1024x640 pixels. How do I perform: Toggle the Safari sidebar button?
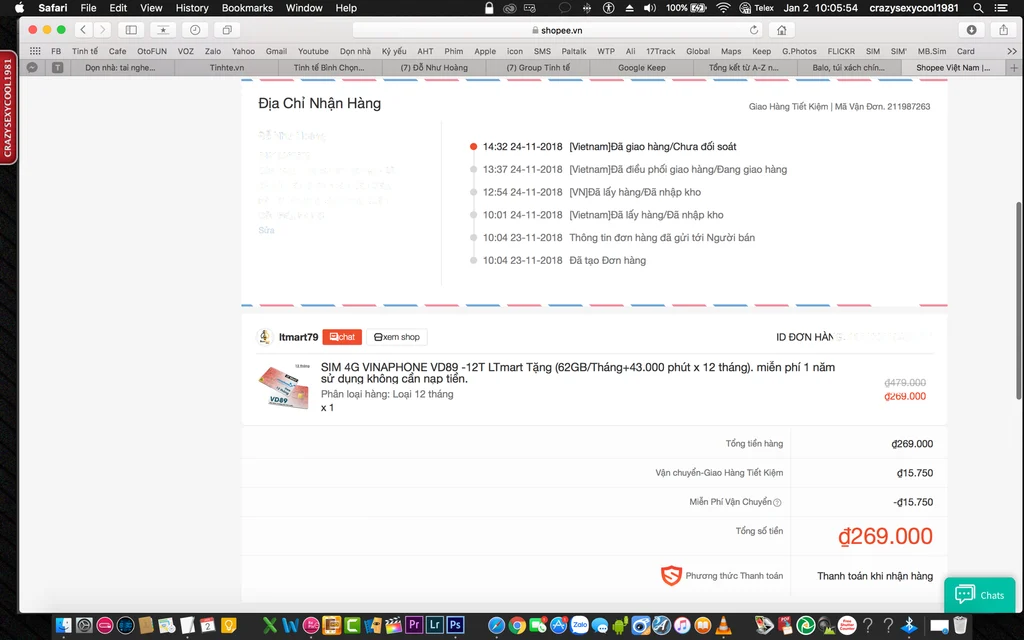[x=131, y=30]
